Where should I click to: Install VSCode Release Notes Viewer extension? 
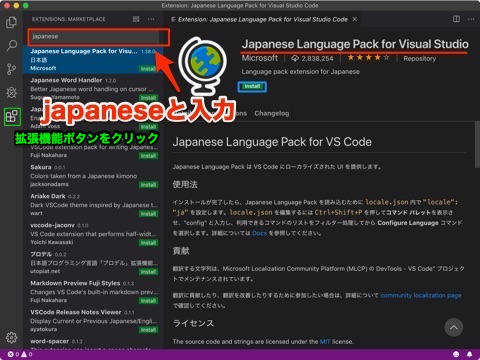(148, 330)
